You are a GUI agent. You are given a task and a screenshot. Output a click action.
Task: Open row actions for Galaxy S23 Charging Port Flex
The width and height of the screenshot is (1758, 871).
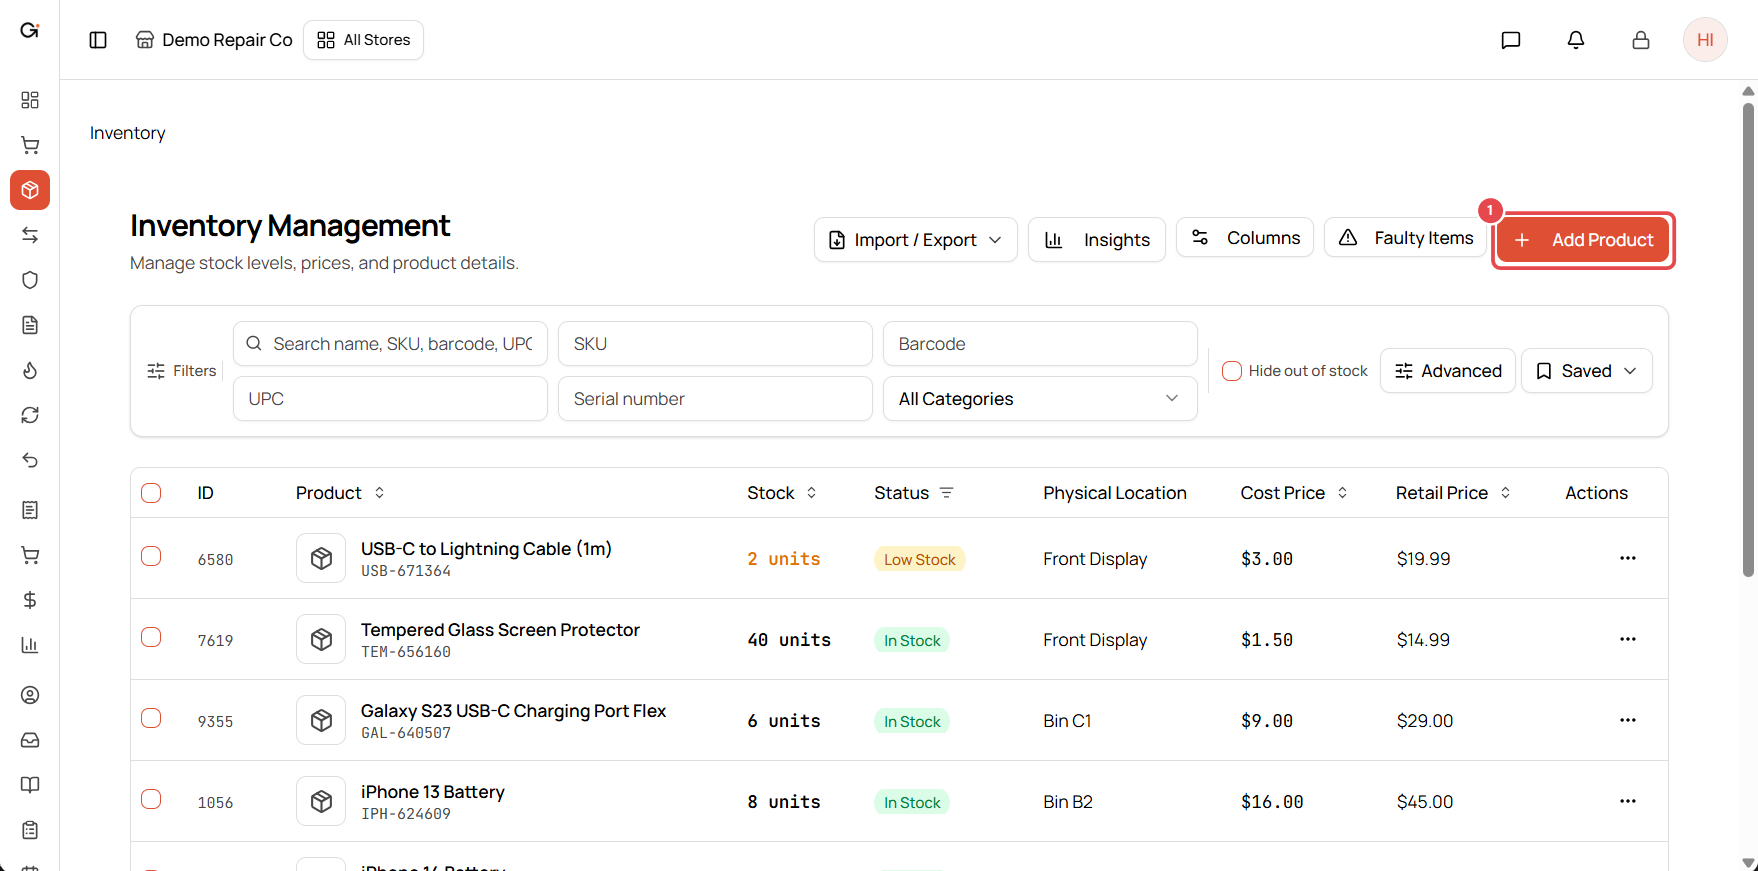pyautogui.click(x=1628, y=720)
